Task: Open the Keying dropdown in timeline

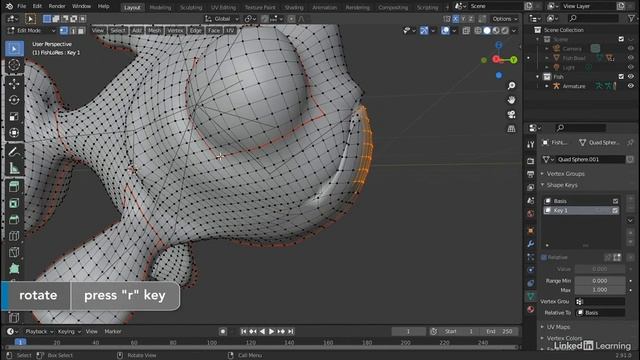Action: pyautogui.click(x=69, y=332)
